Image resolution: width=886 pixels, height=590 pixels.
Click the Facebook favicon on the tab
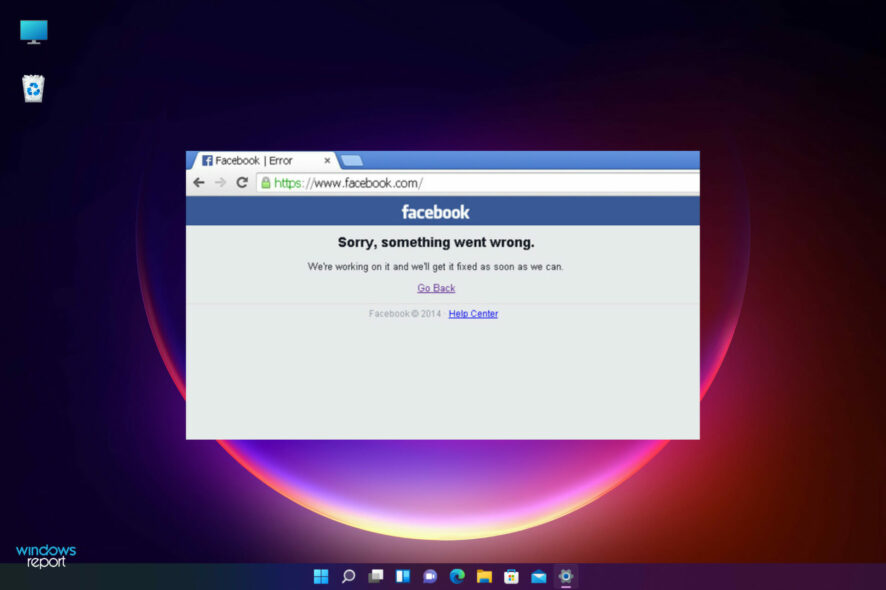coord(206,160)
